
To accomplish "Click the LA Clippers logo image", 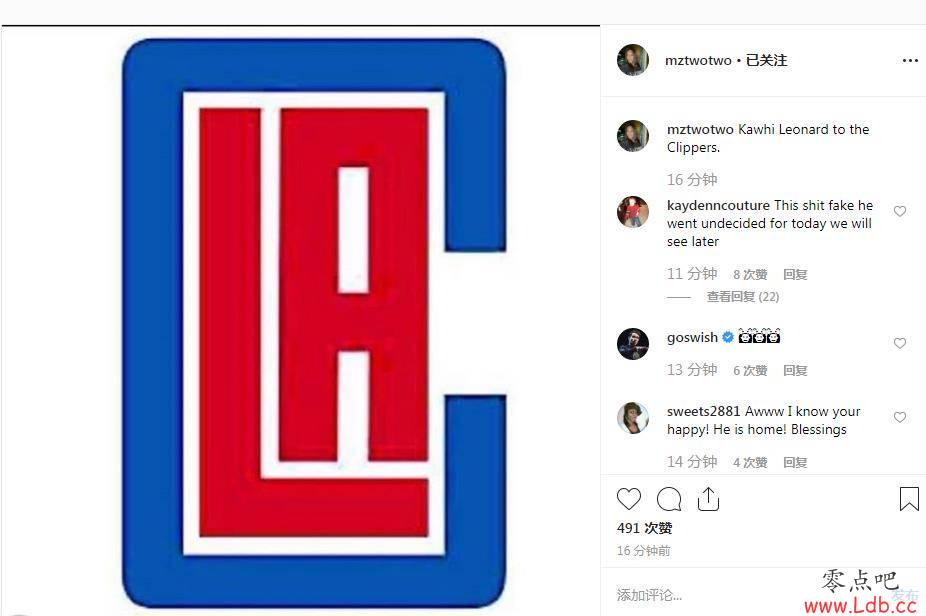I will (x=314, y=322).
